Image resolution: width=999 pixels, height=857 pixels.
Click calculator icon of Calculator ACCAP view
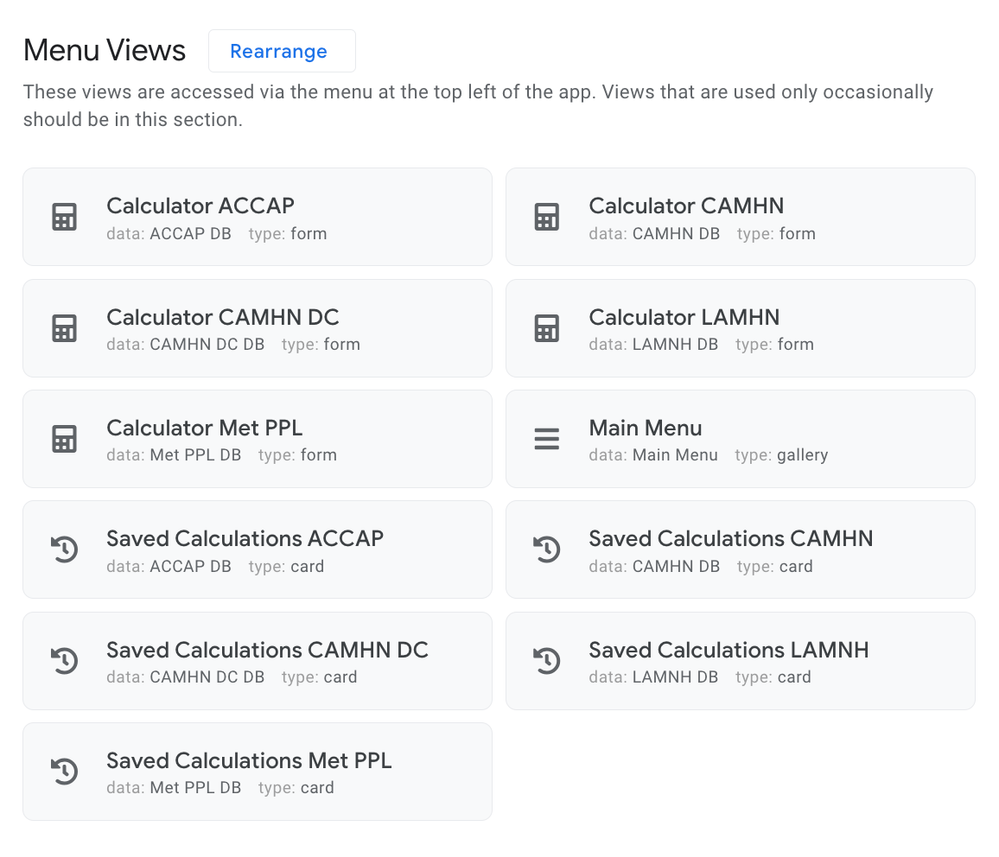(x=64, y=217)
